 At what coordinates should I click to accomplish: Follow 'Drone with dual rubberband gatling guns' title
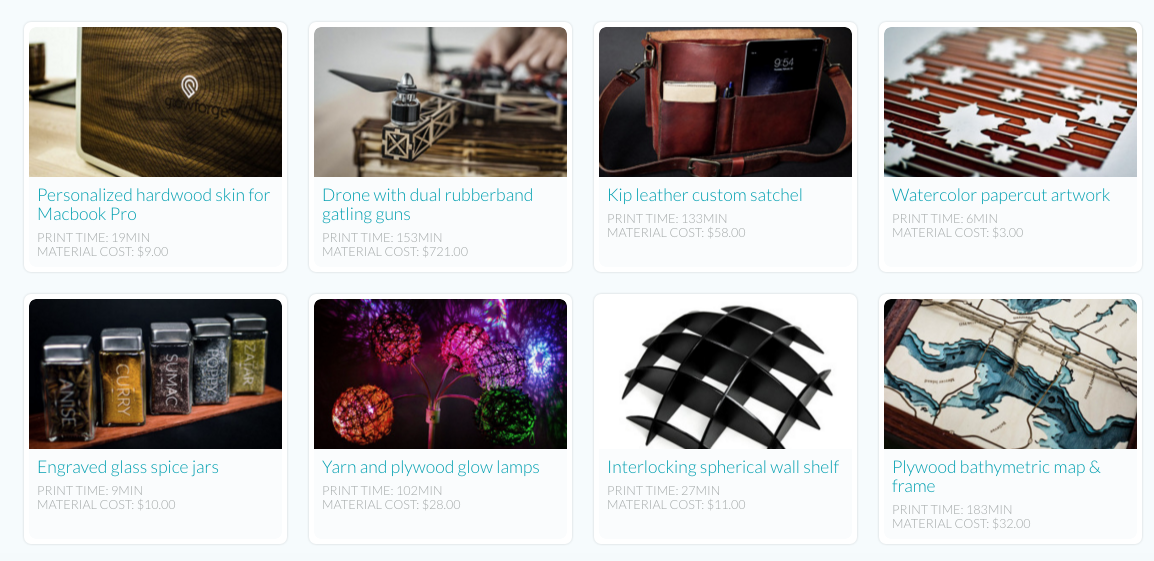click(x=428, y=205)
